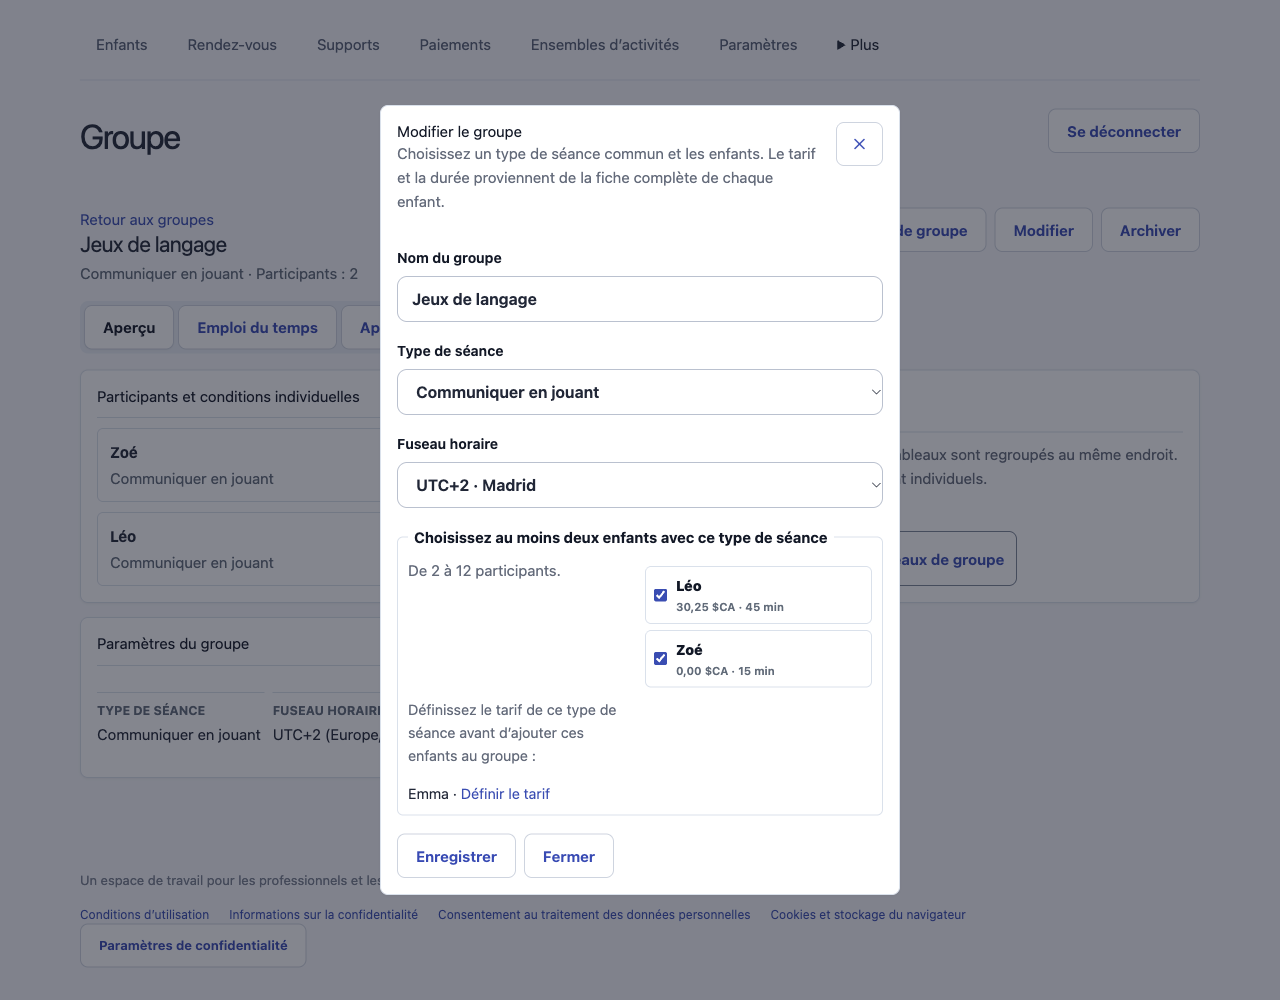This screenshot has height=1000, width=1280.
Task: Open the Type de séance dropdown
Action: click(x=640, y=392)
